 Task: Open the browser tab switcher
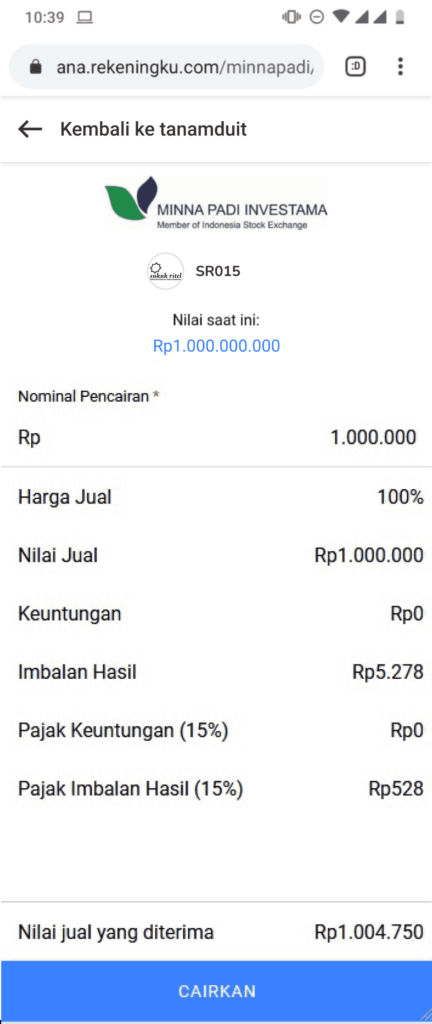click(x=355, y=67)
